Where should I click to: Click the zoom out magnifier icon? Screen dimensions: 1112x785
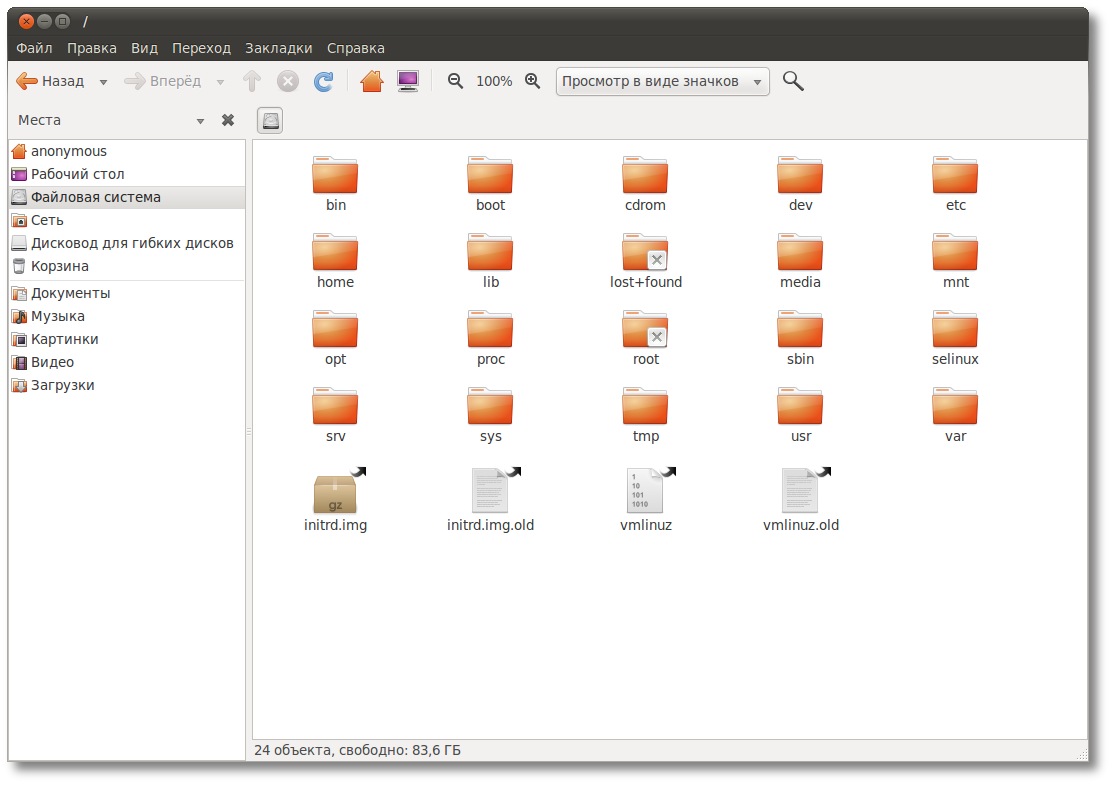(455, 81)
